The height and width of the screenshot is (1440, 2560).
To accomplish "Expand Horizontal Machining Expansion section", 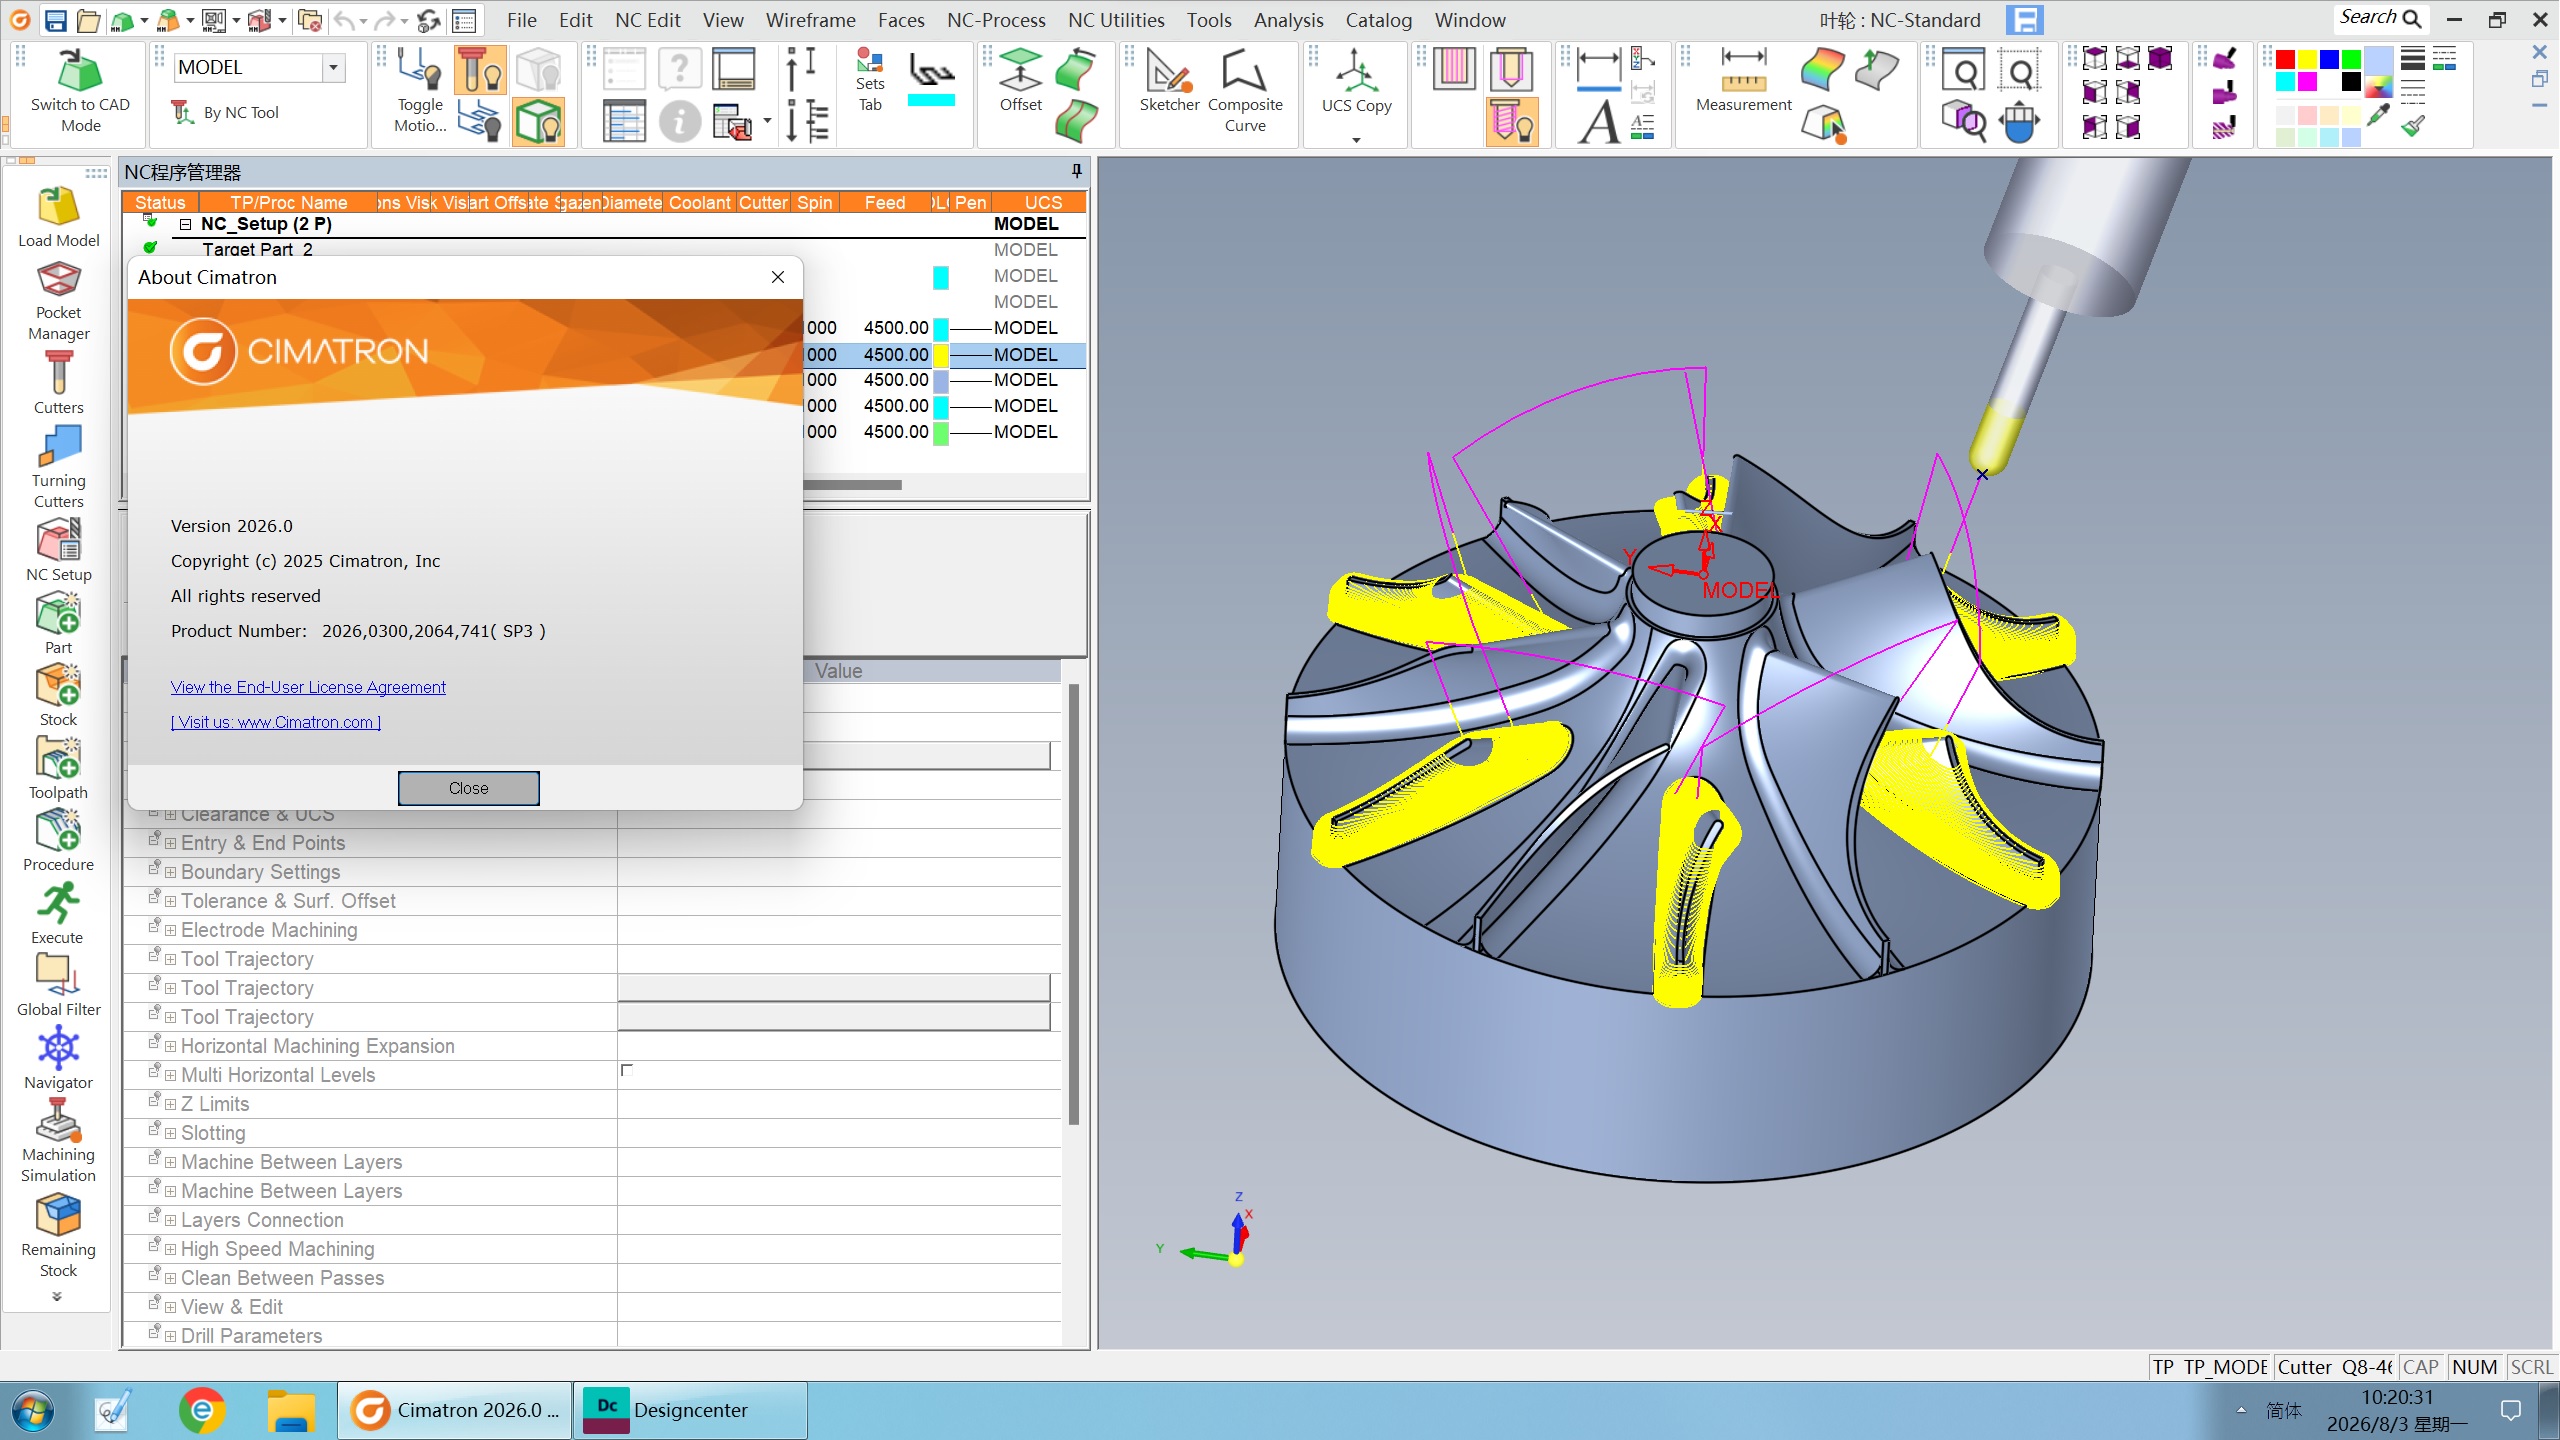I will [170, 1046].
